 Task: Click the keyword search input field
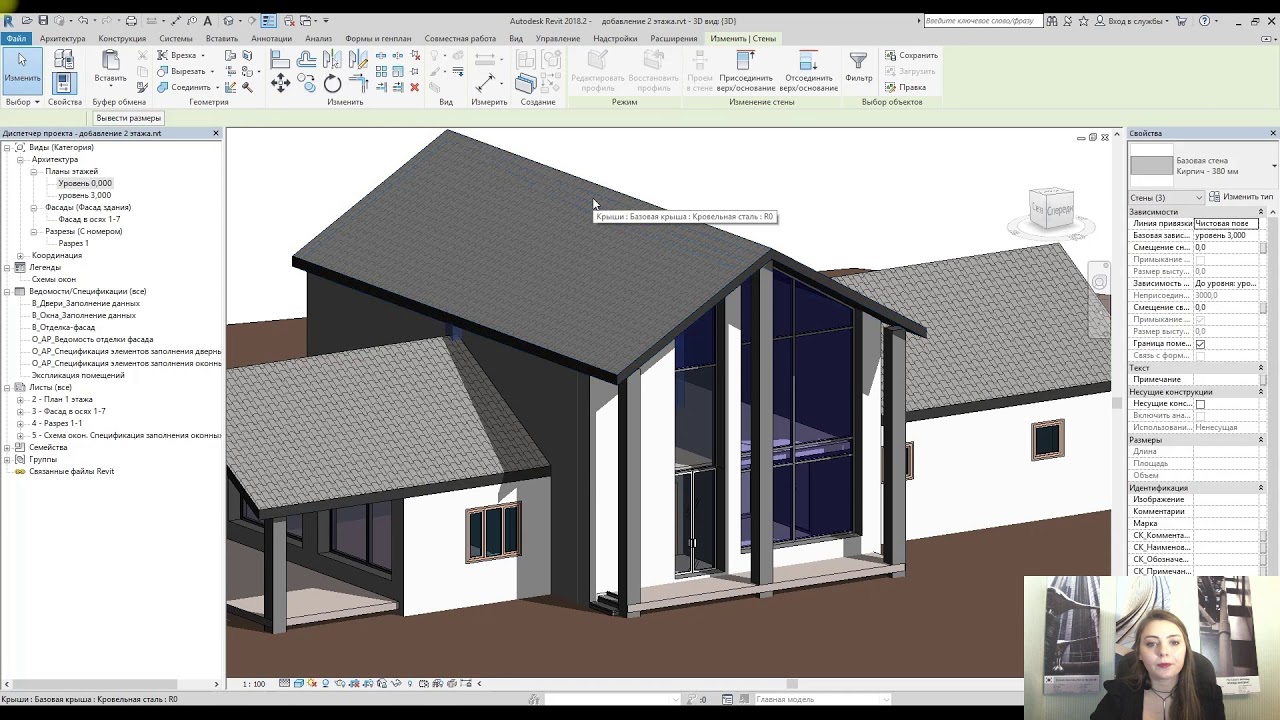(981, 20)
